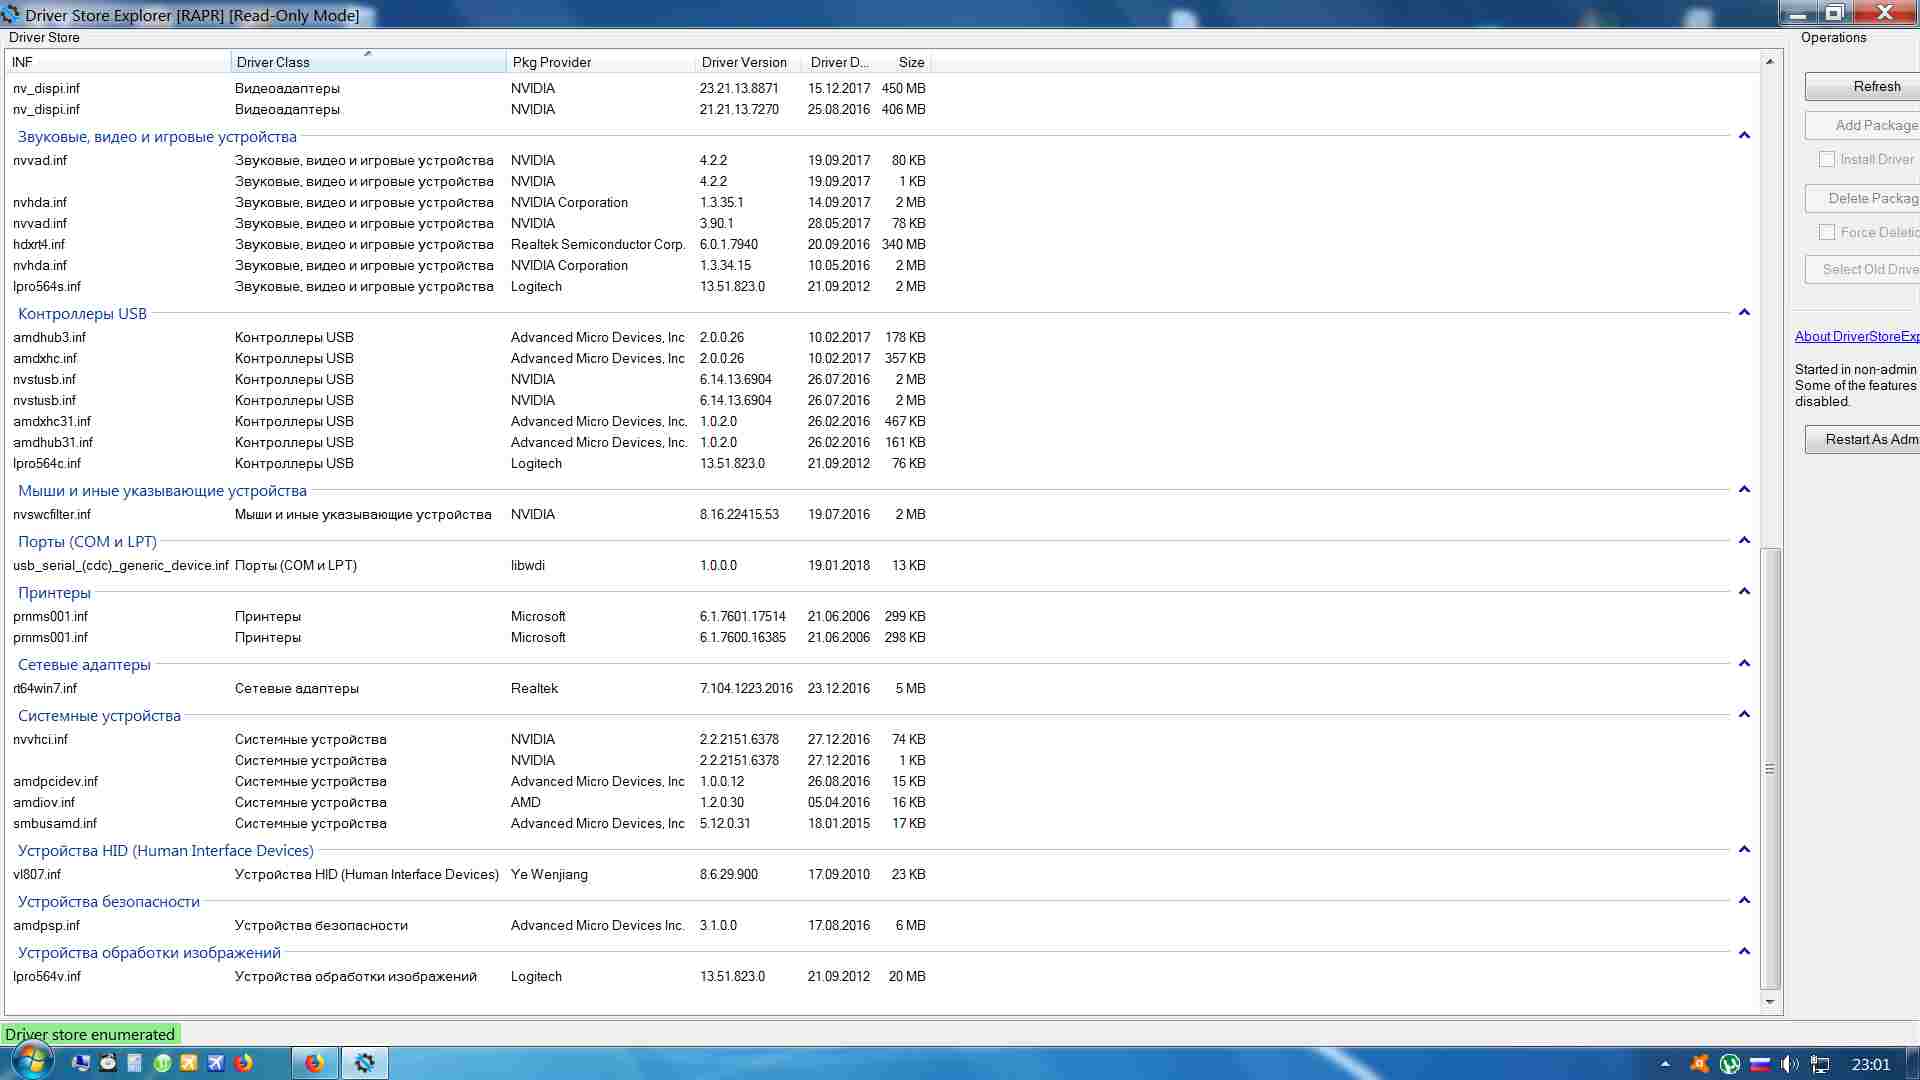Collapse the Принтеры group

coord(1744,592)
